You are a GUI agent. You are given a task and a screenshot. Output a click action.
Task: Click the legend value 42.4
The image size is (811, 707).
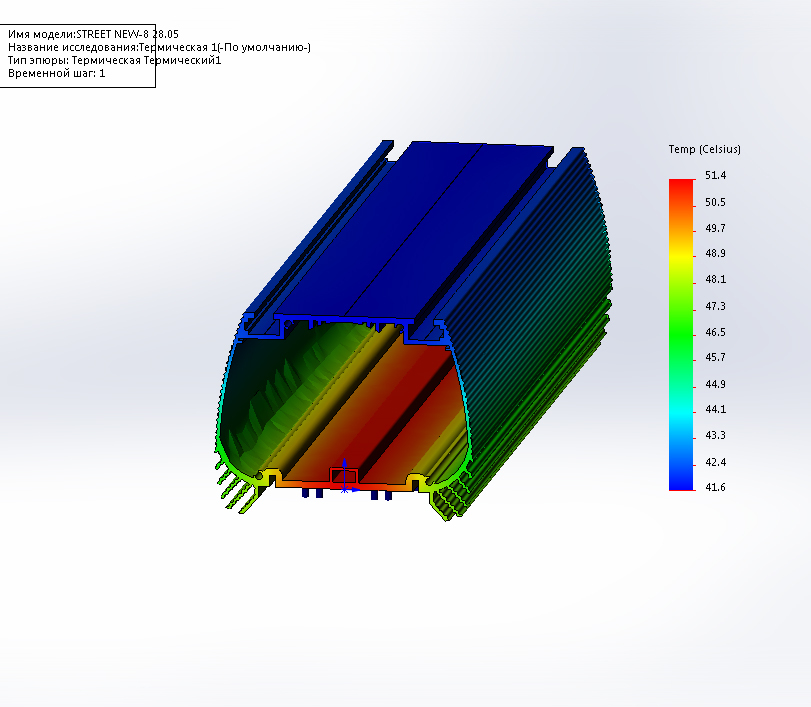click(x=715, y=462)
